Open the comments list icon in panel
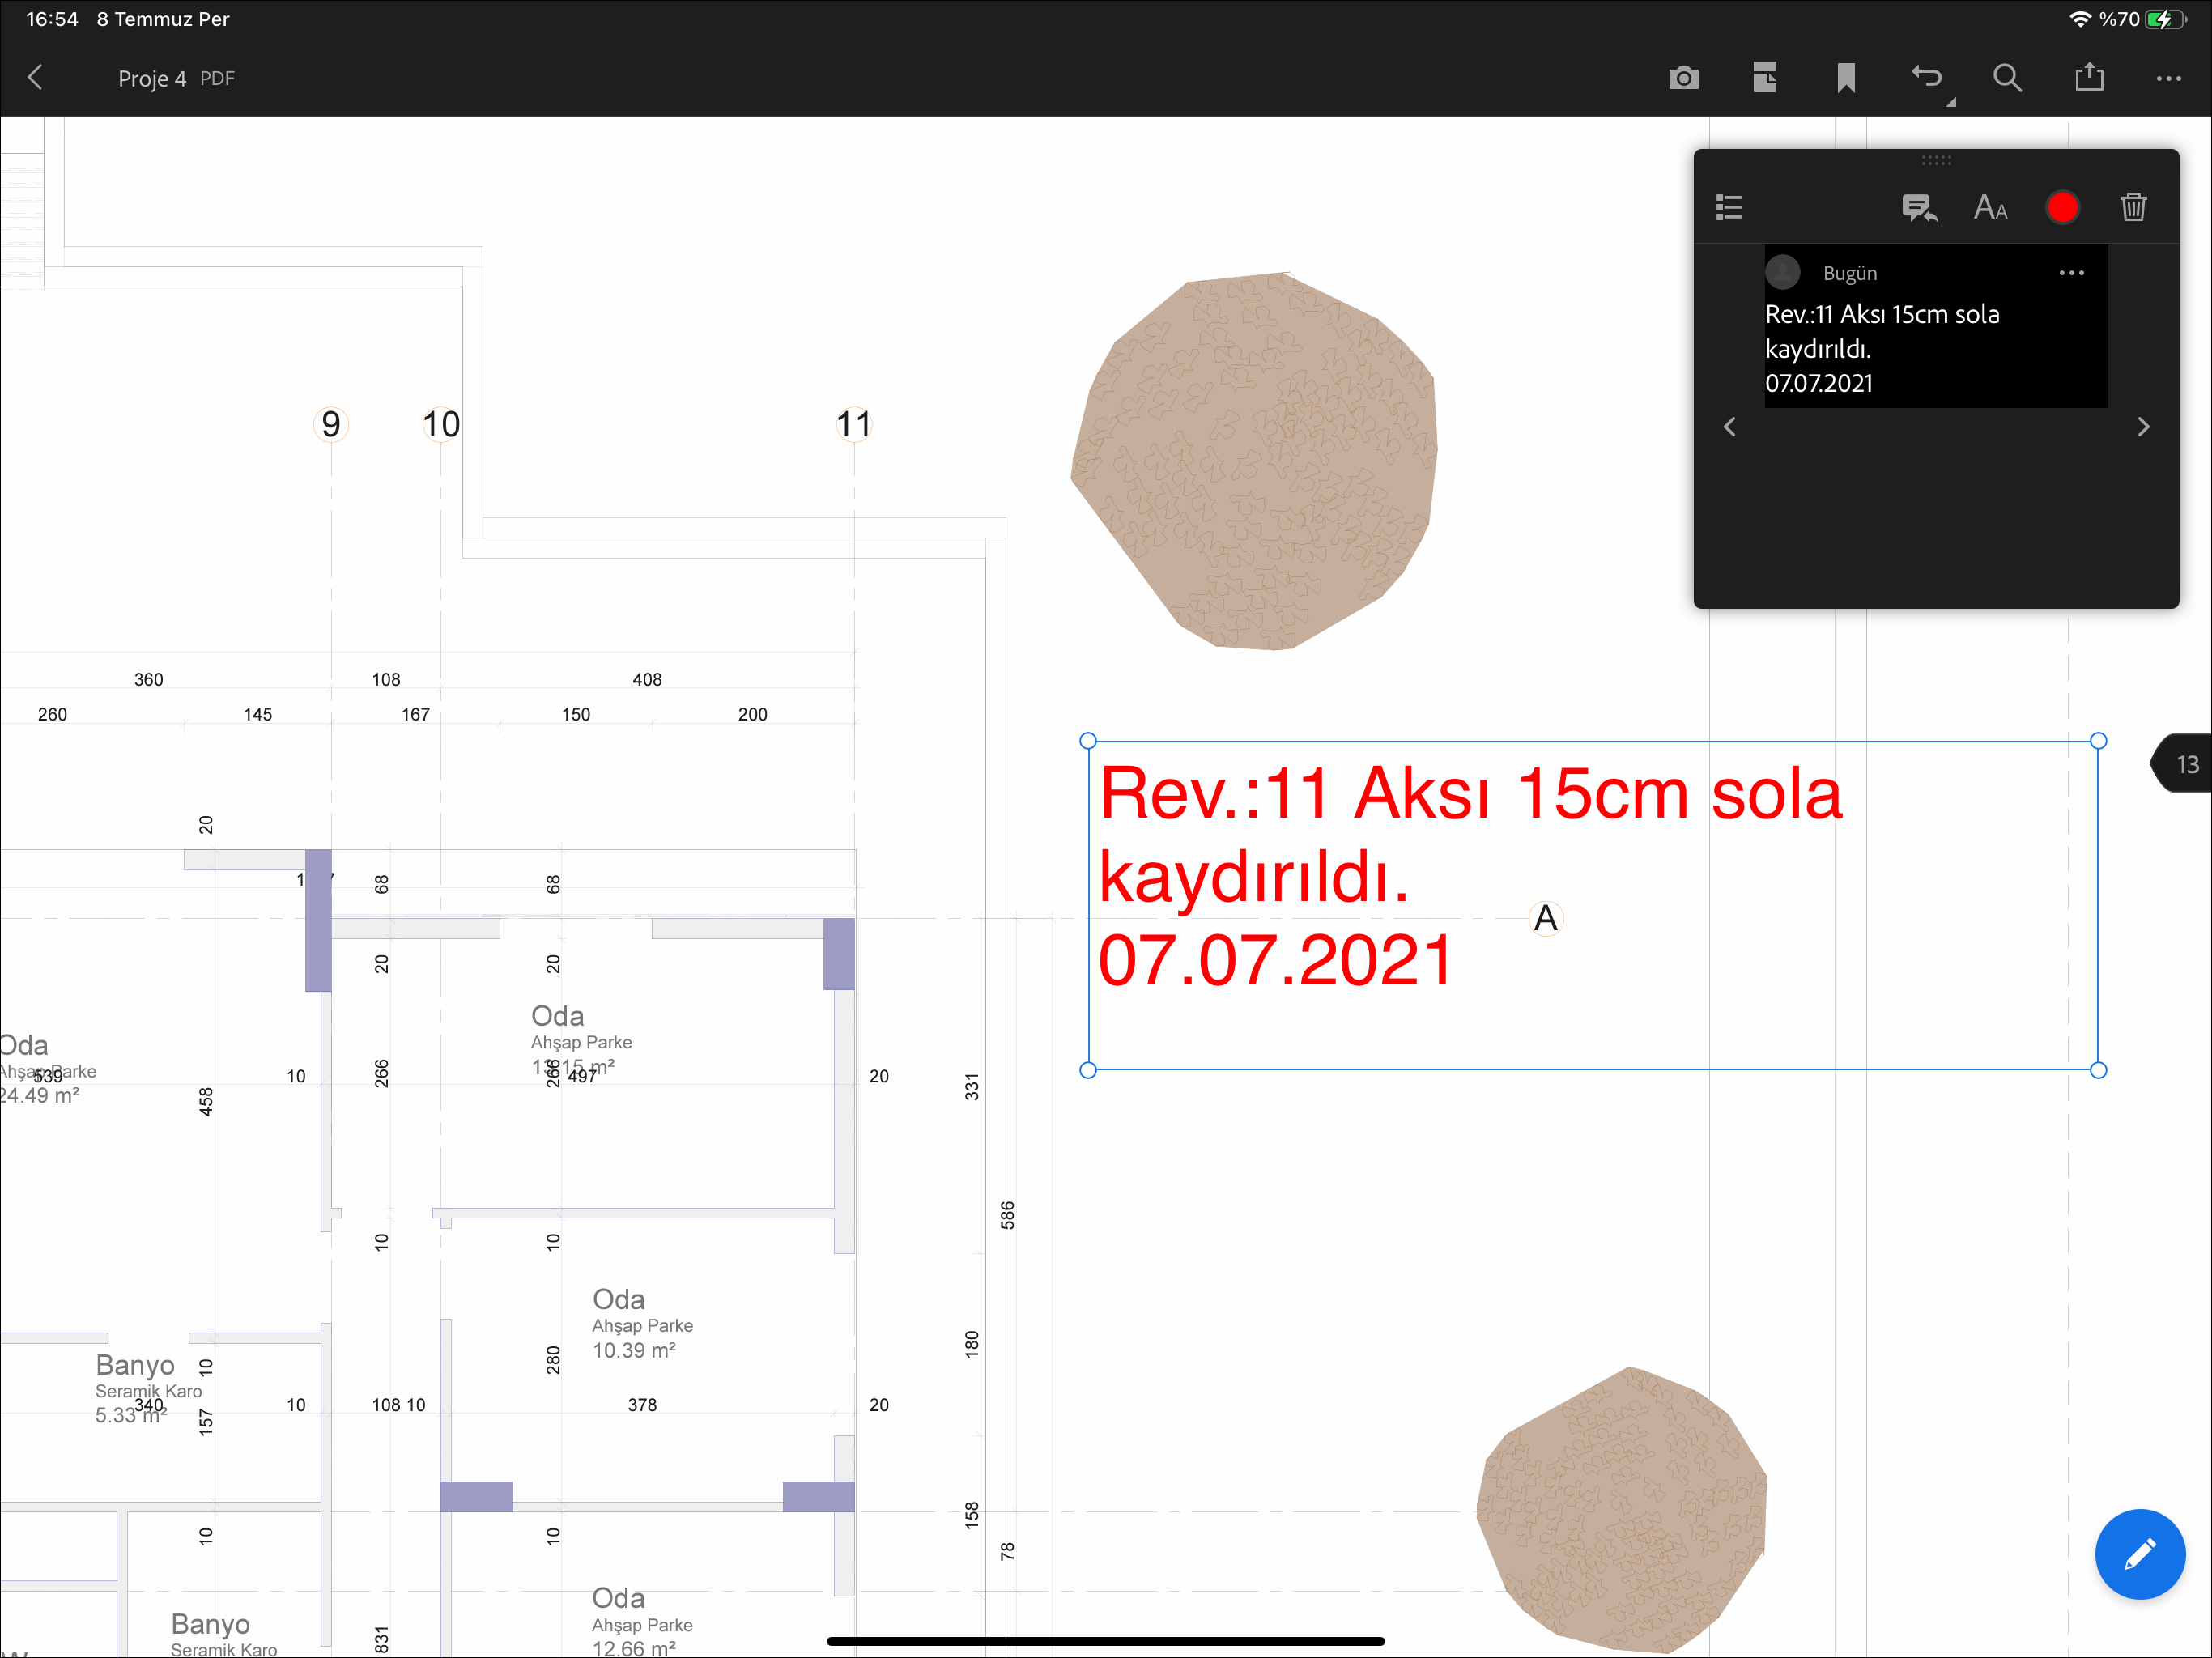Screen dimensions: 2212x1658 (x=1729, y=207)
